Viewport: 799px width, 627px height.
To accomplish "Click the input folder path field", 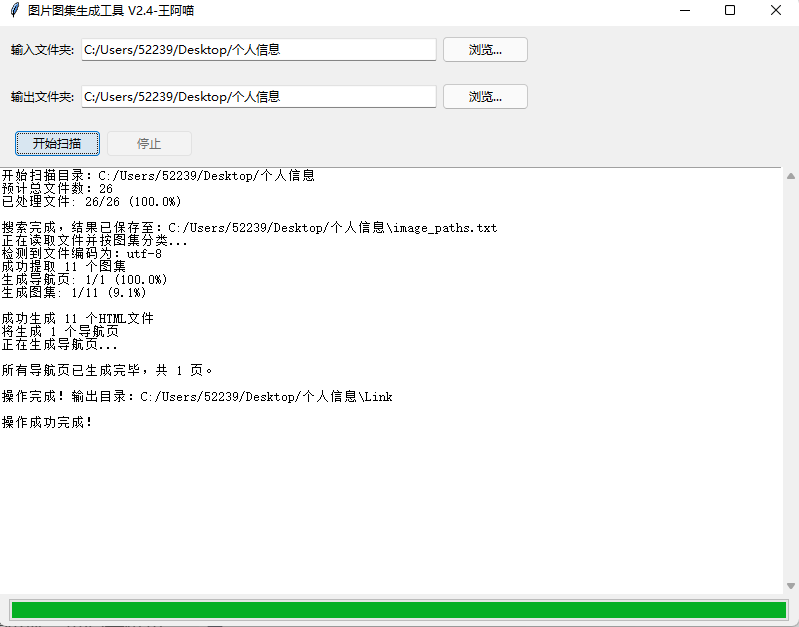I will pos(259,49).
